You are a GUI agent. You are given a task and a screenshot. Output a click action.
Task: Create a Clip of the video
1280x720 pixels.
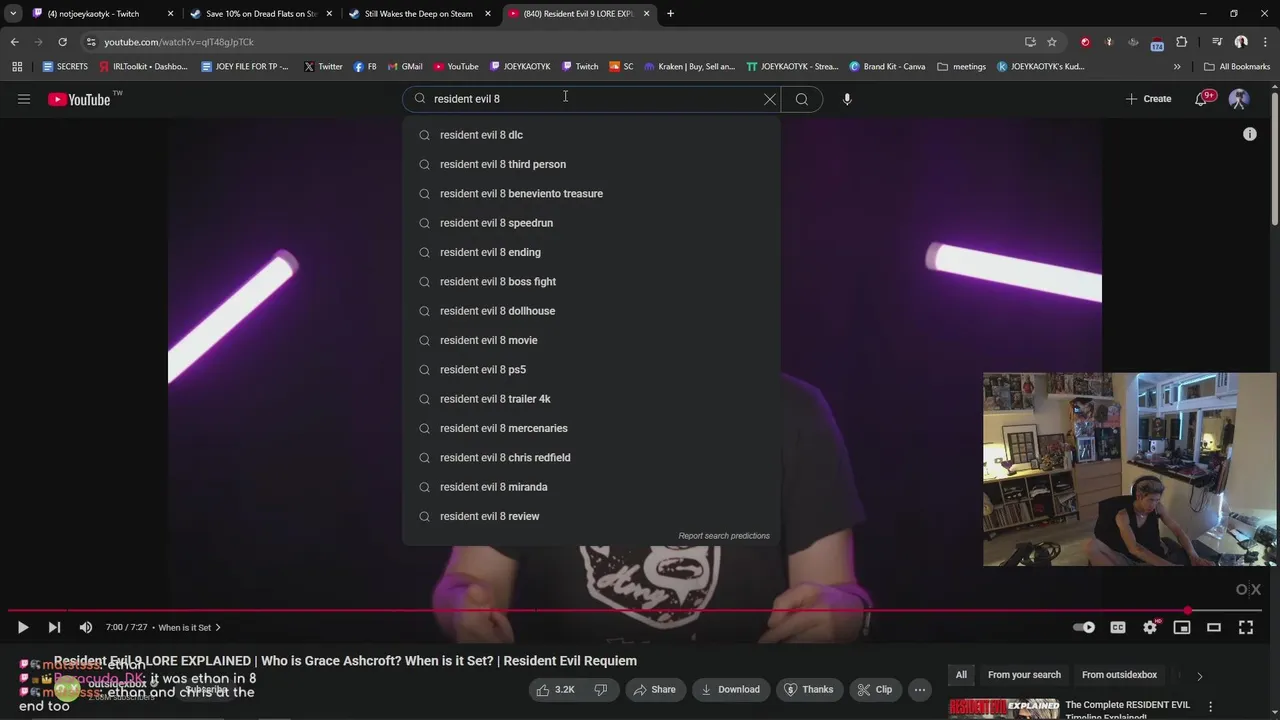coord(874,689)
